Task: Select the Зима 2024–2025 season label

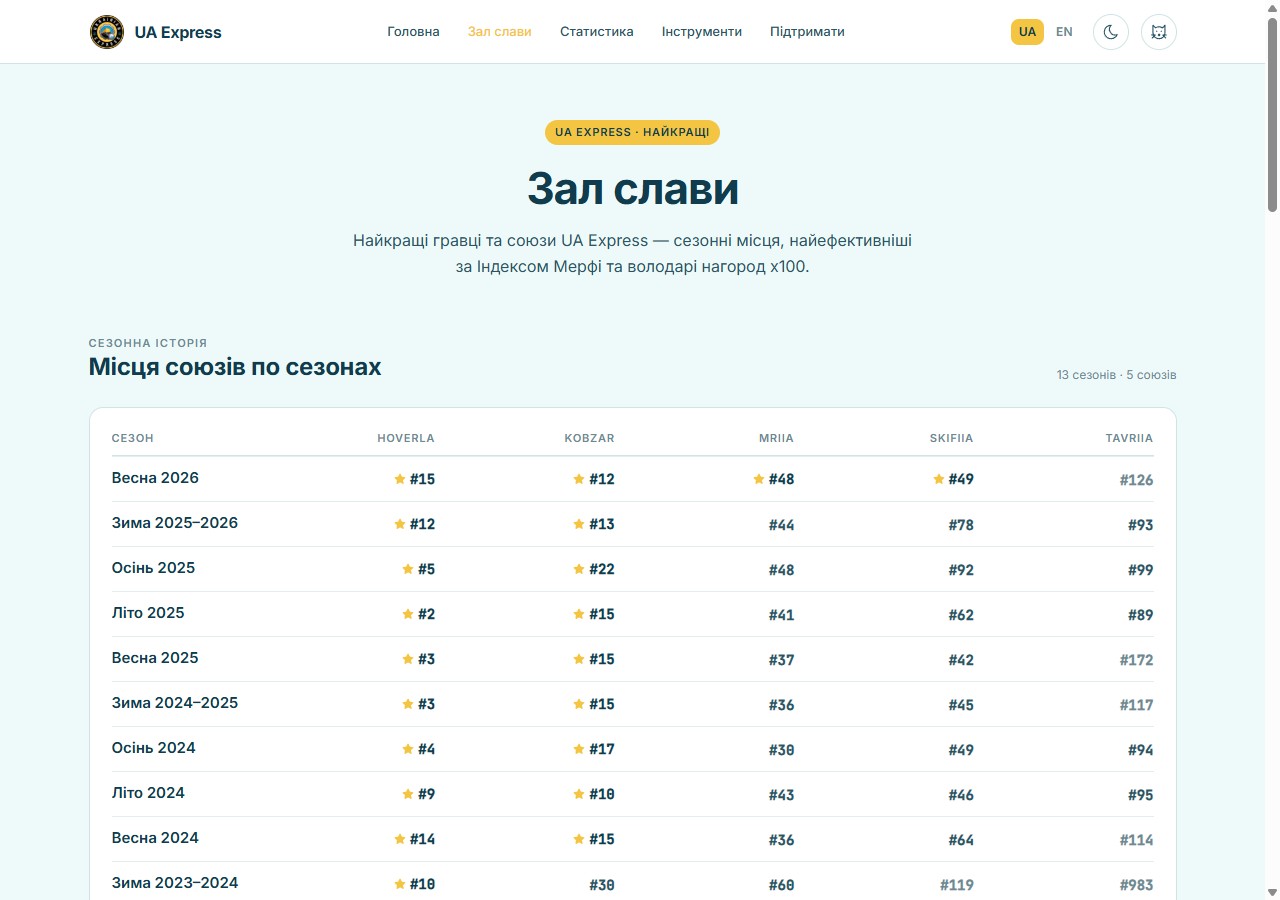Action: pos(175,703)
